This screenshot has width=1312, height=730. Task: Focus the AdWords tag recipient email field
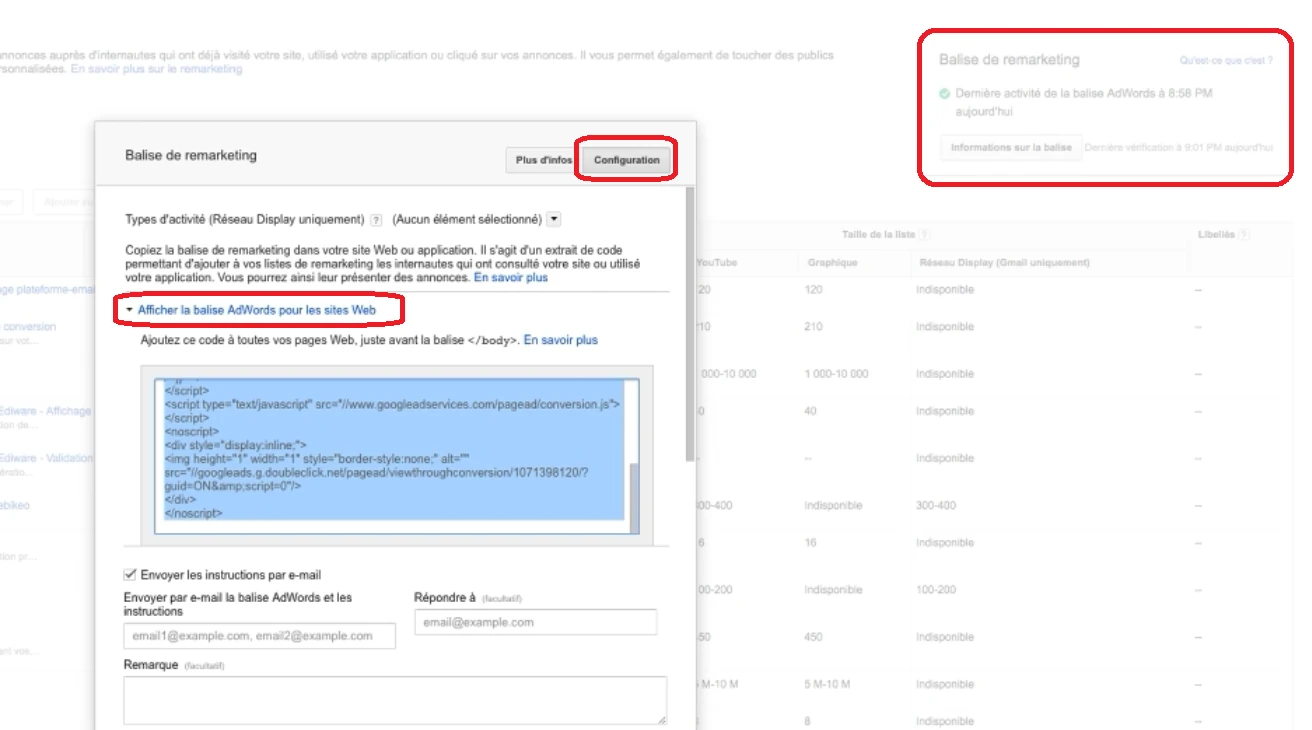pyautogui.click(x=259, y=636)
